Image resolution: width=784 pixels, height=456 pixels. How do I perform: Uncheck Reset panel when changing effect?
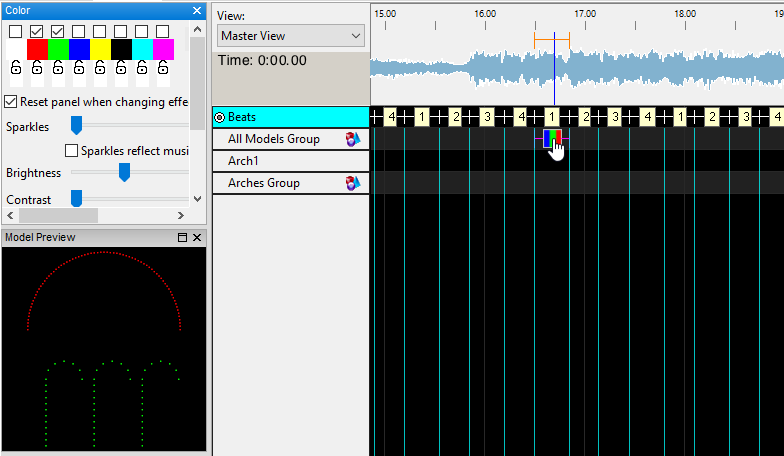(11, 102)
